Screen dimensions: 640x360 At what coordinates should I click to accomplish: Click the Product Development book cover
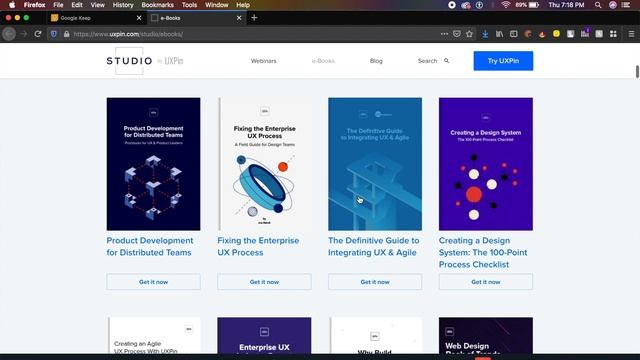pos(153,164)
